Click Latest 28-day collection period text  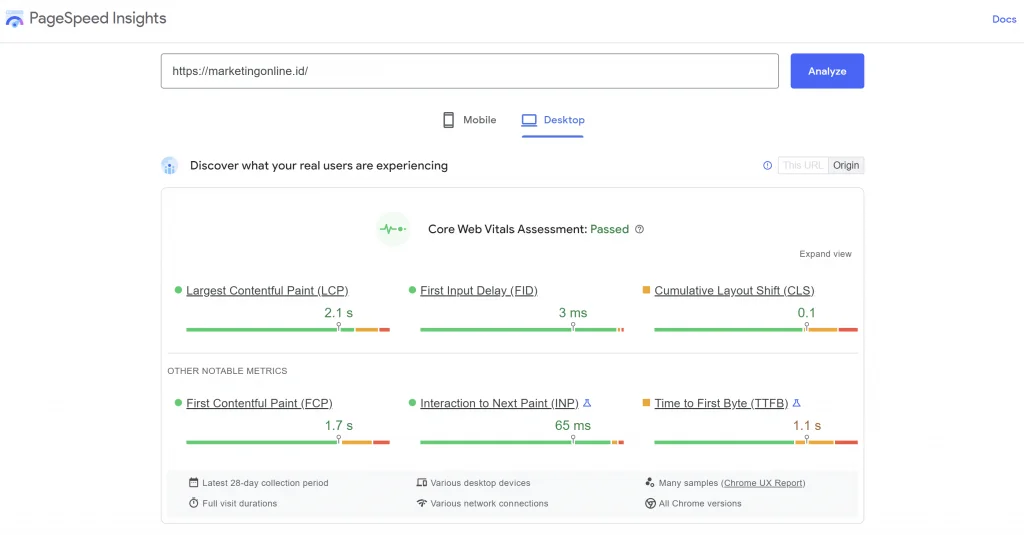(x=265, y=483)
